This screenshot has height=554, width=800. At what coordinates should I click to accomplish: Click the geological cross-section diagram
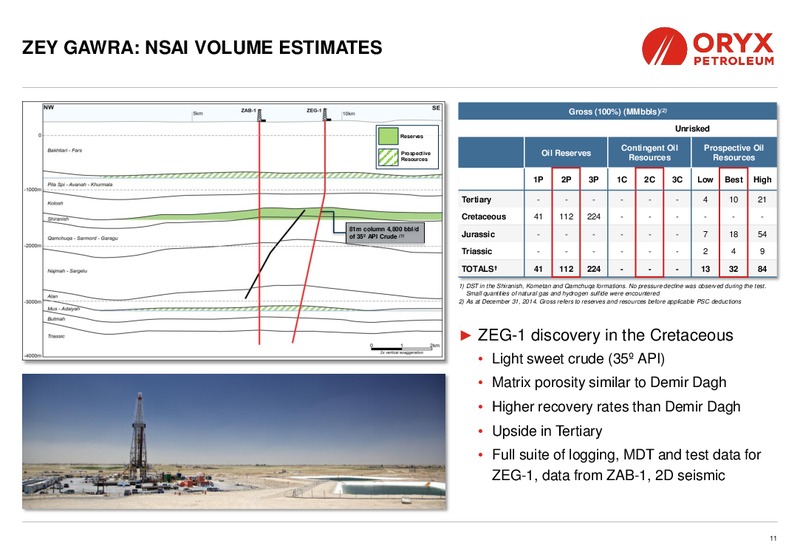(x=234, y=231)
